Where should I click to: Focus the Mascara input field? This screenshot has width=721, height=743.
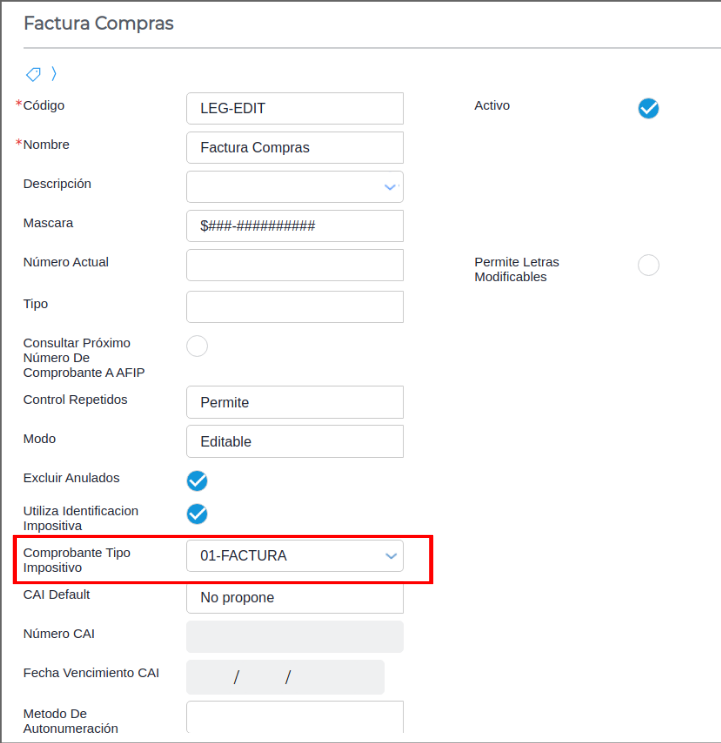(x=294, y=226)
